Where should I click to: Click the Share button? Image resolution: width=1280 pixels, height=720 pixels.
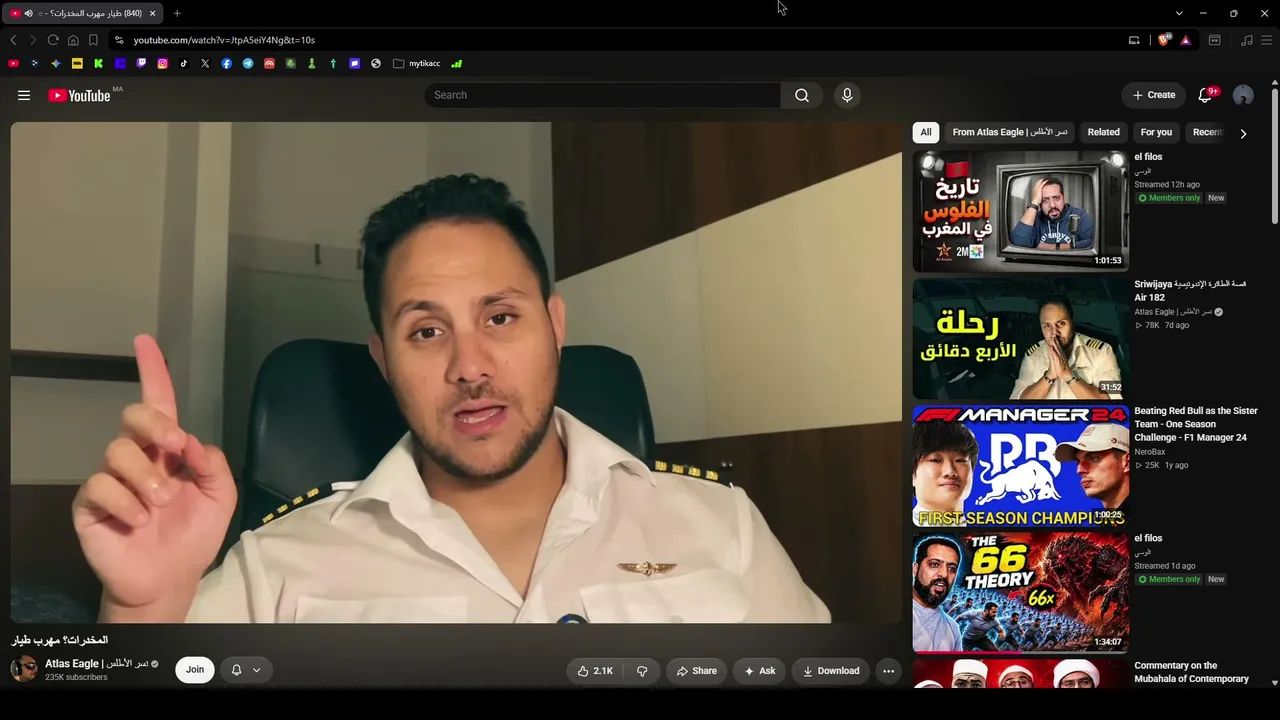click(696, 671)
